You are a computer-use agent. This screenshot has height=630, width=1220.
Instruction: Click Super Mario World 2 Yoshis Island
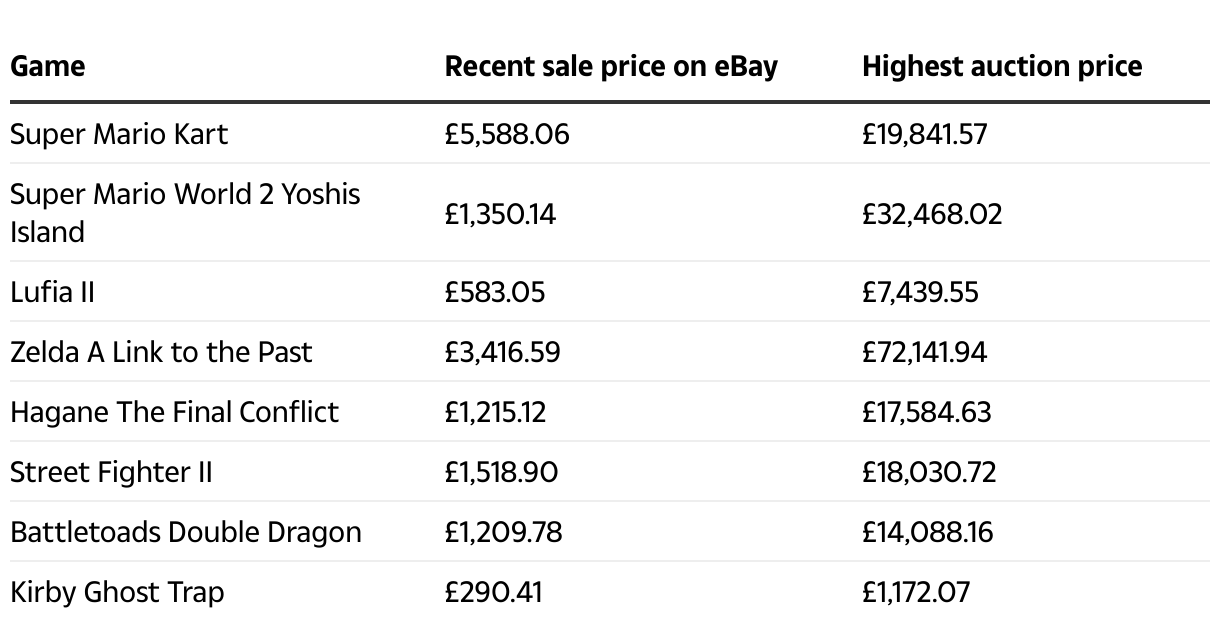[185, 213]
